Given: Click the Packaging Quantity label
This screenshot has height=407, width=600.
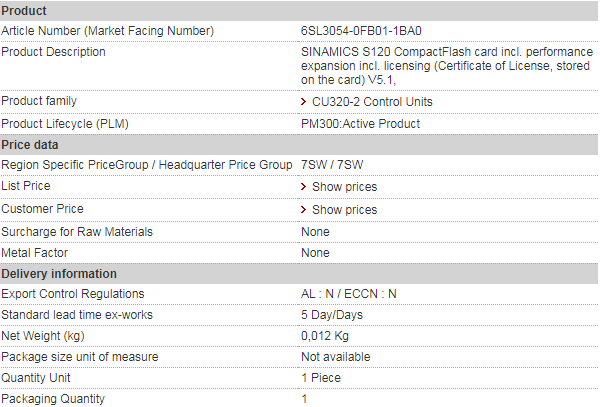Looking at the screenshot, I should (53, 399).
